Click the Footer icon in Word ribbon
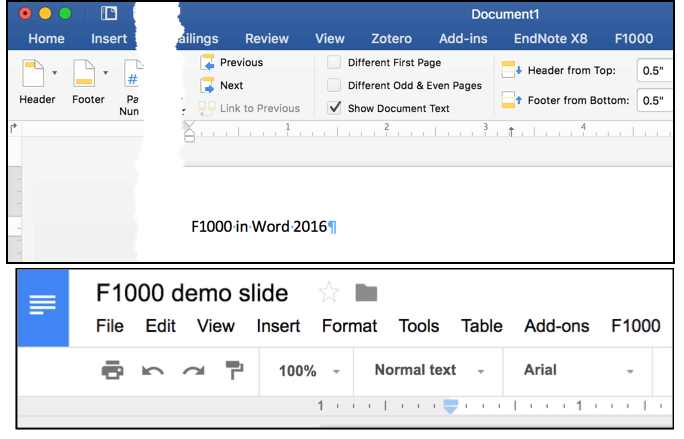 (84, 73)
